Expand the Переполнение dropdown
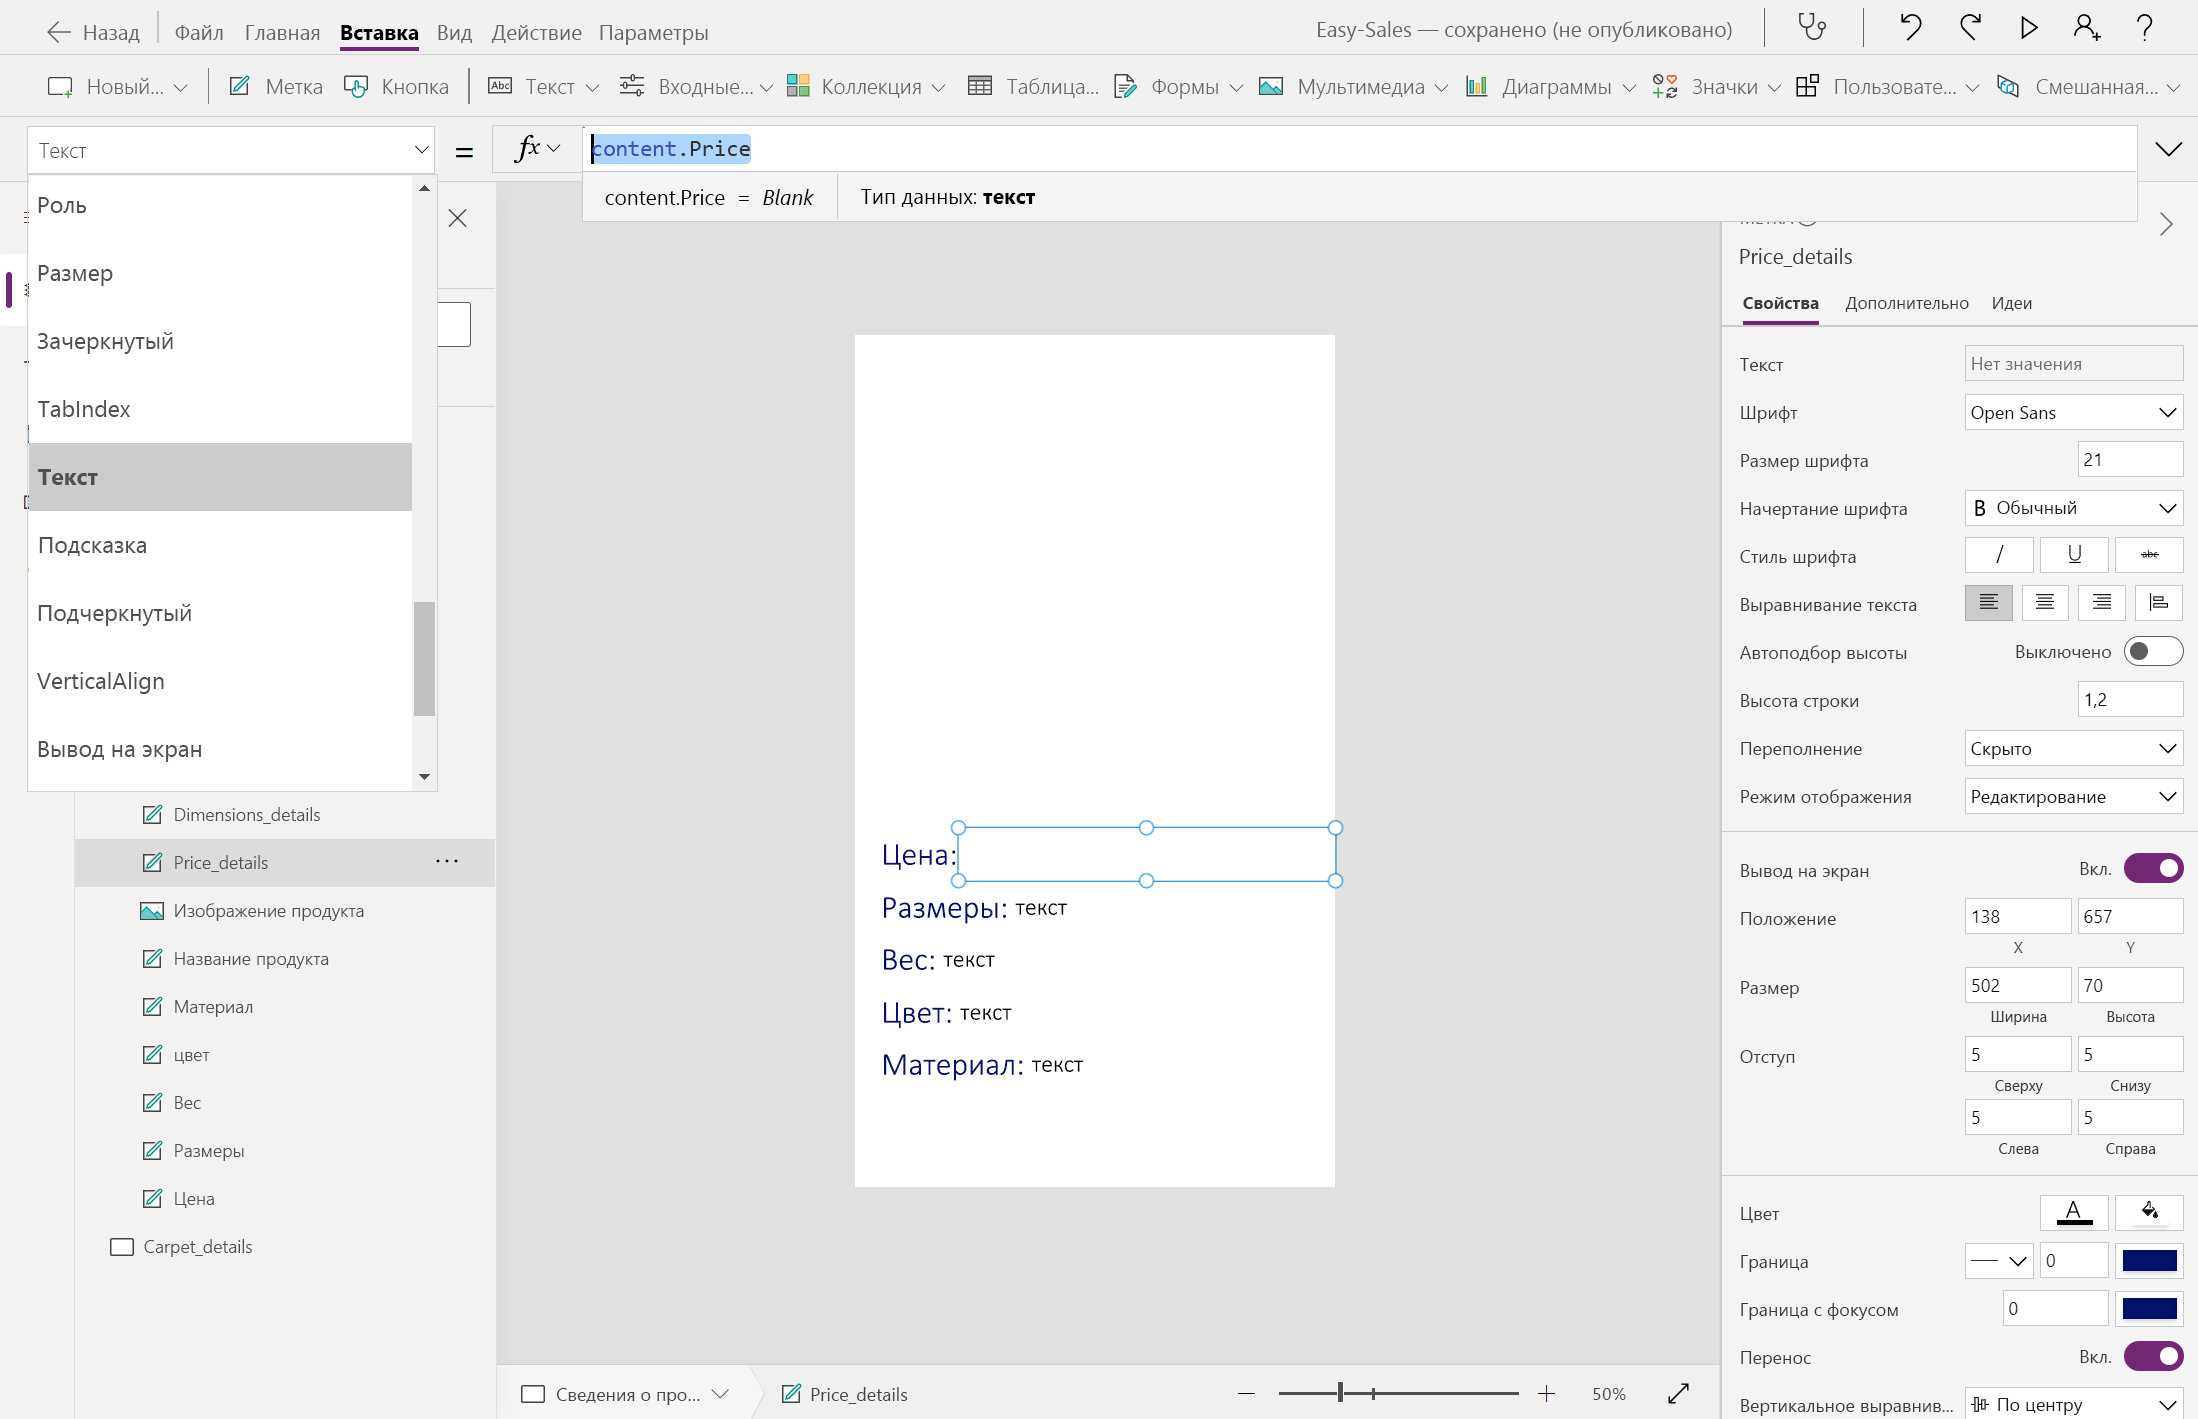 click(2073, 749)
